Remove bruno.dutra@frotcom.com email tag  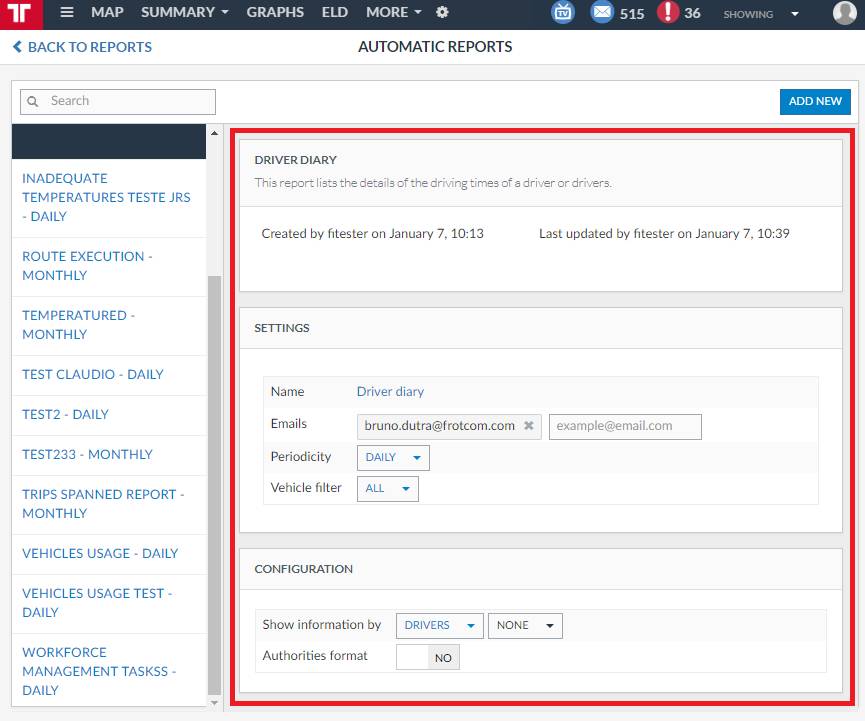click(x=529, y=426)
